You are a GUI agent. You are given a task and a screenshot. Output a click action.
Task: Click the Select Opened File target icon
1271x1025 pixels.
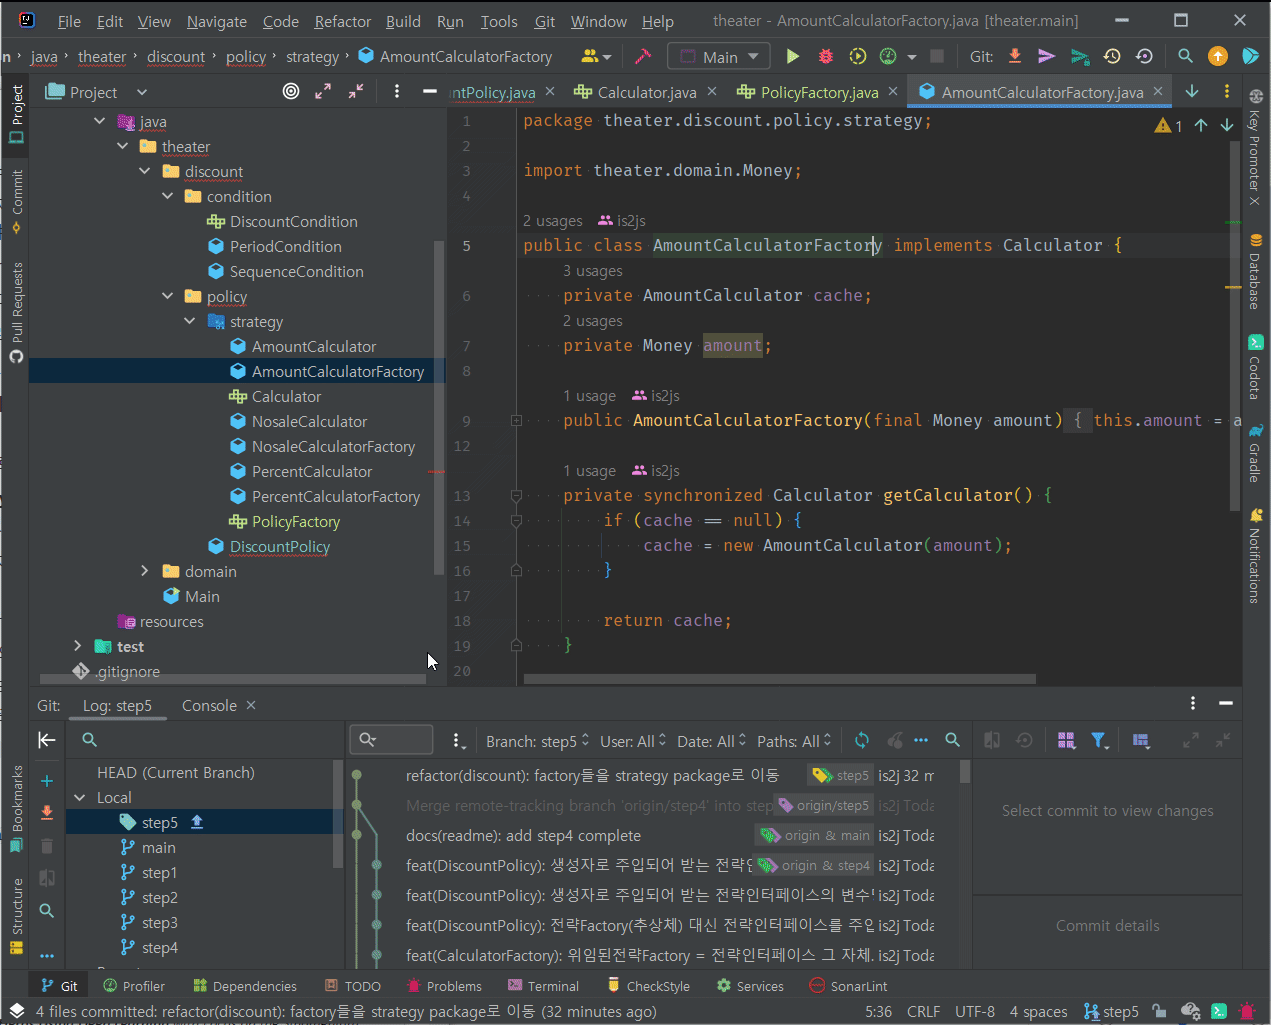click(x=291, y=92)
